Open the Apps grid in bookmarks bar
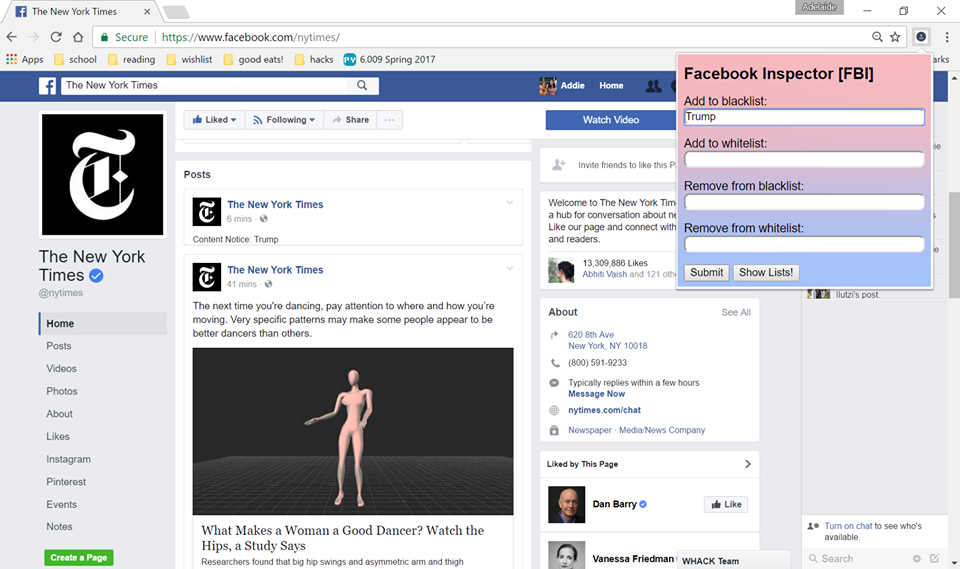The width and height of the screenshot is (960, 569). pos(24,59)
